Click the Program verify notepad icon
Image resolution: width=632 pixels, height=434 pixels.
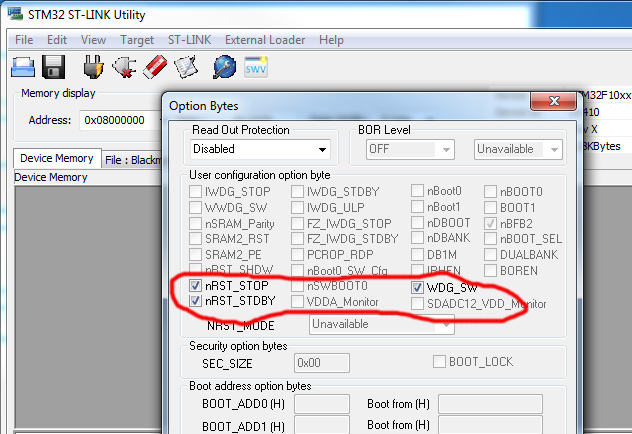click(186, 67)
